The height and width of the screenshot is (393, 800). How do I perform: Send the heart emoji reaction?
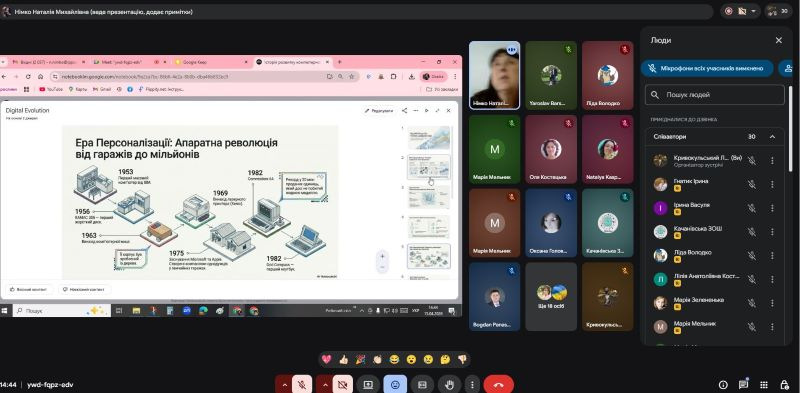[x=327, y=359]
